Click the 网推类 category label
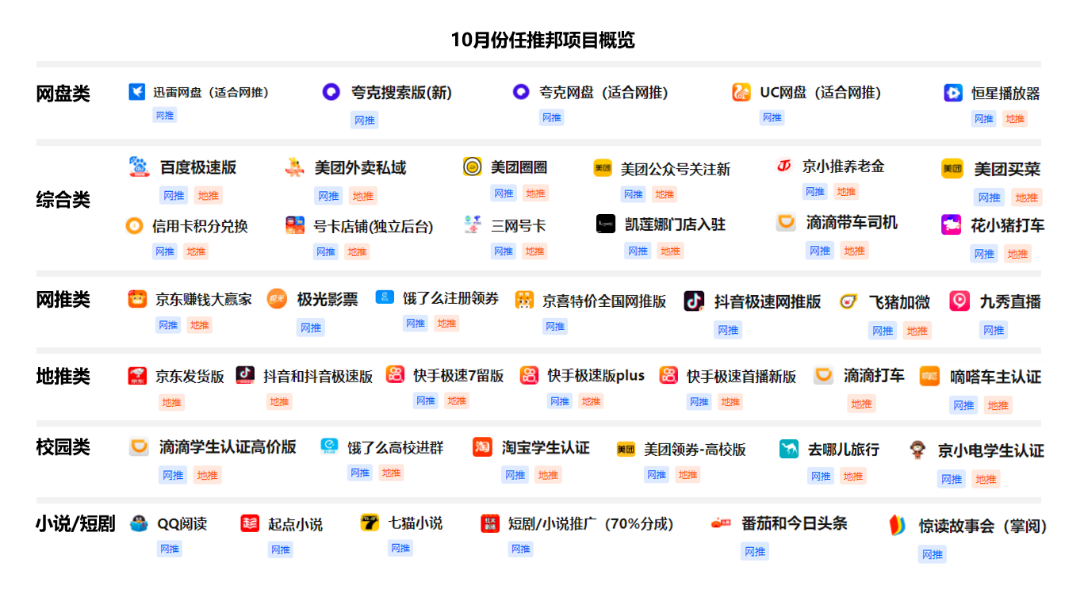Image resolution: width=1080 pixels, height=602 pixels. pyautogui.click(x=63, y=300)
